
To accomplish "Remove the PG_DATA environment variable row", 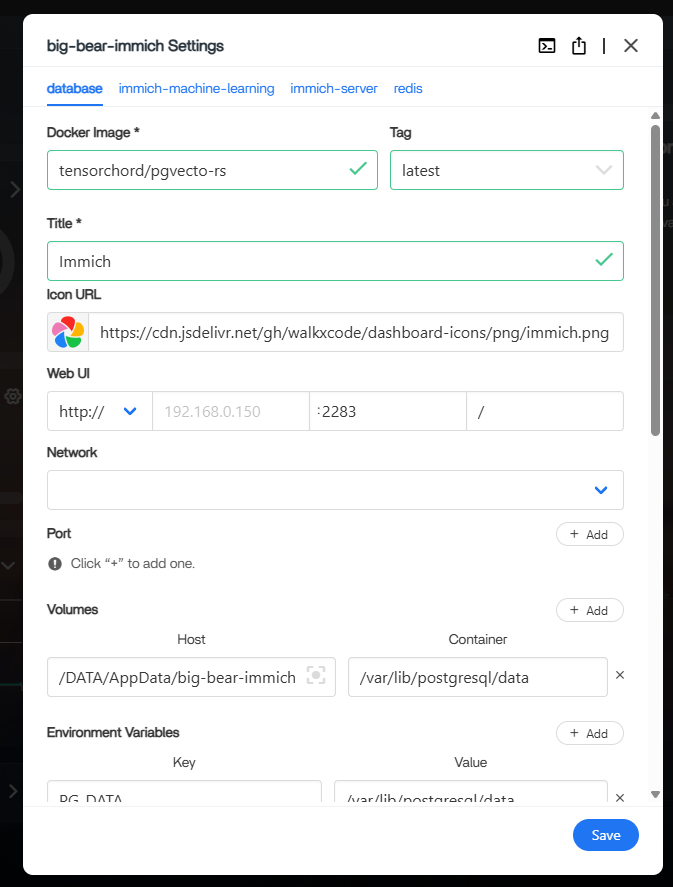I will (620, 797).
